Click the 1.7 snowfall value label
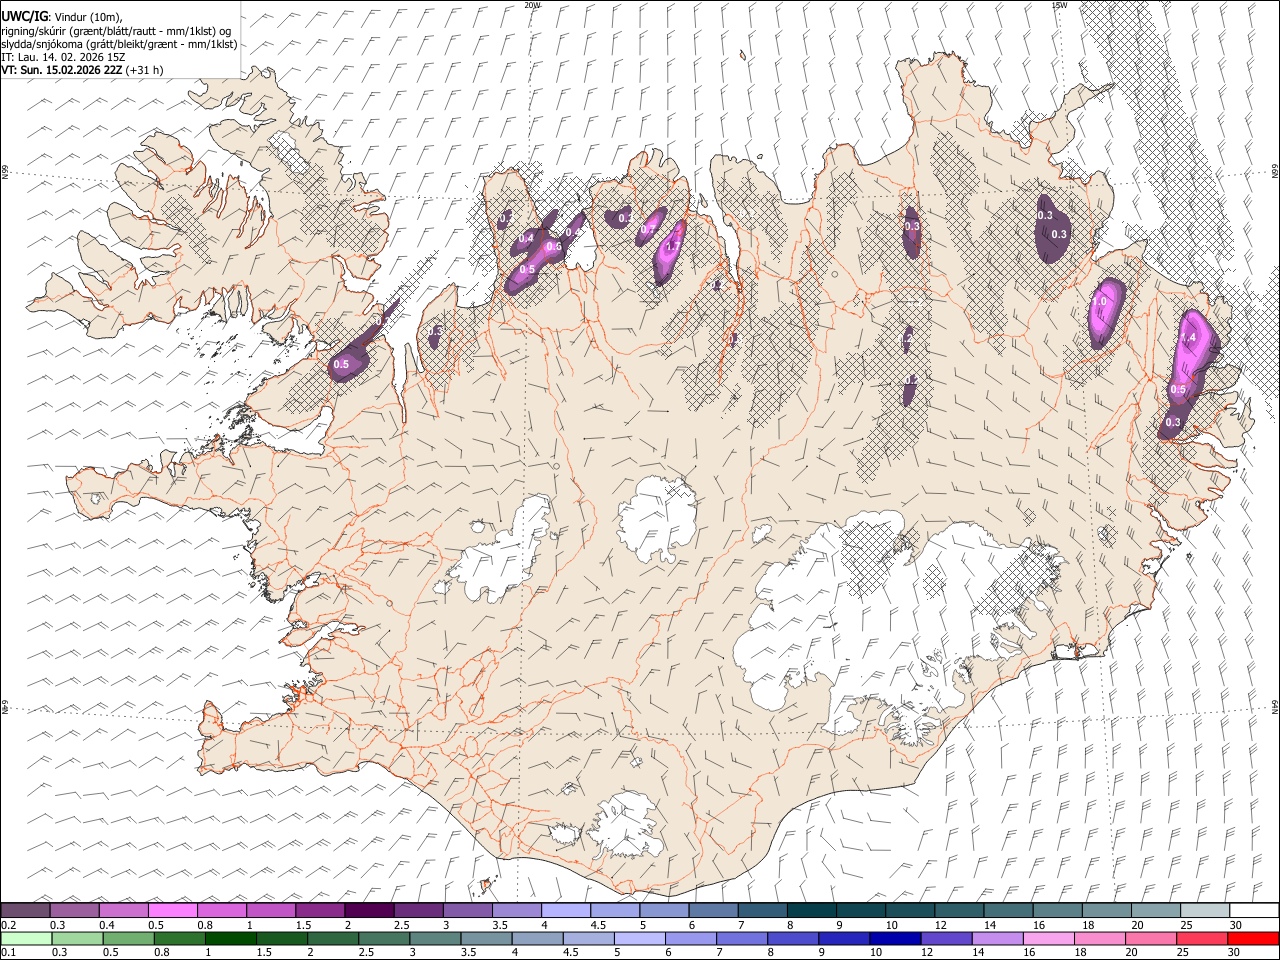This screenshot has width=1280, height=960. (673, 246)
